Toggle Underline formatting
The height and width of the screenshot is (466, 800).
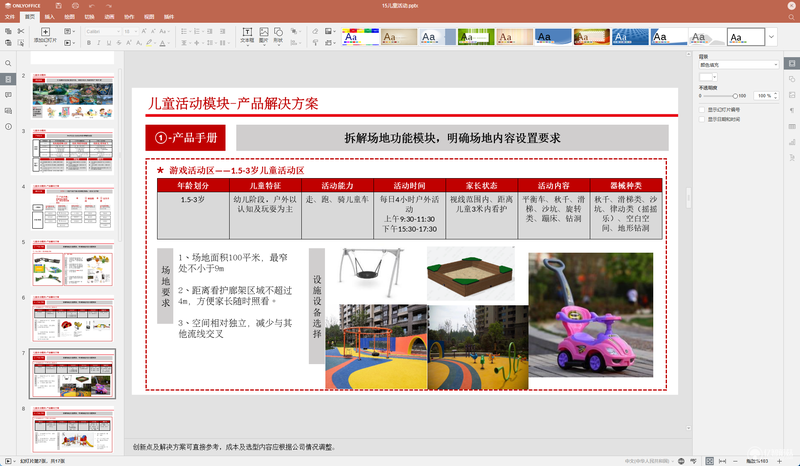(109, 43)
